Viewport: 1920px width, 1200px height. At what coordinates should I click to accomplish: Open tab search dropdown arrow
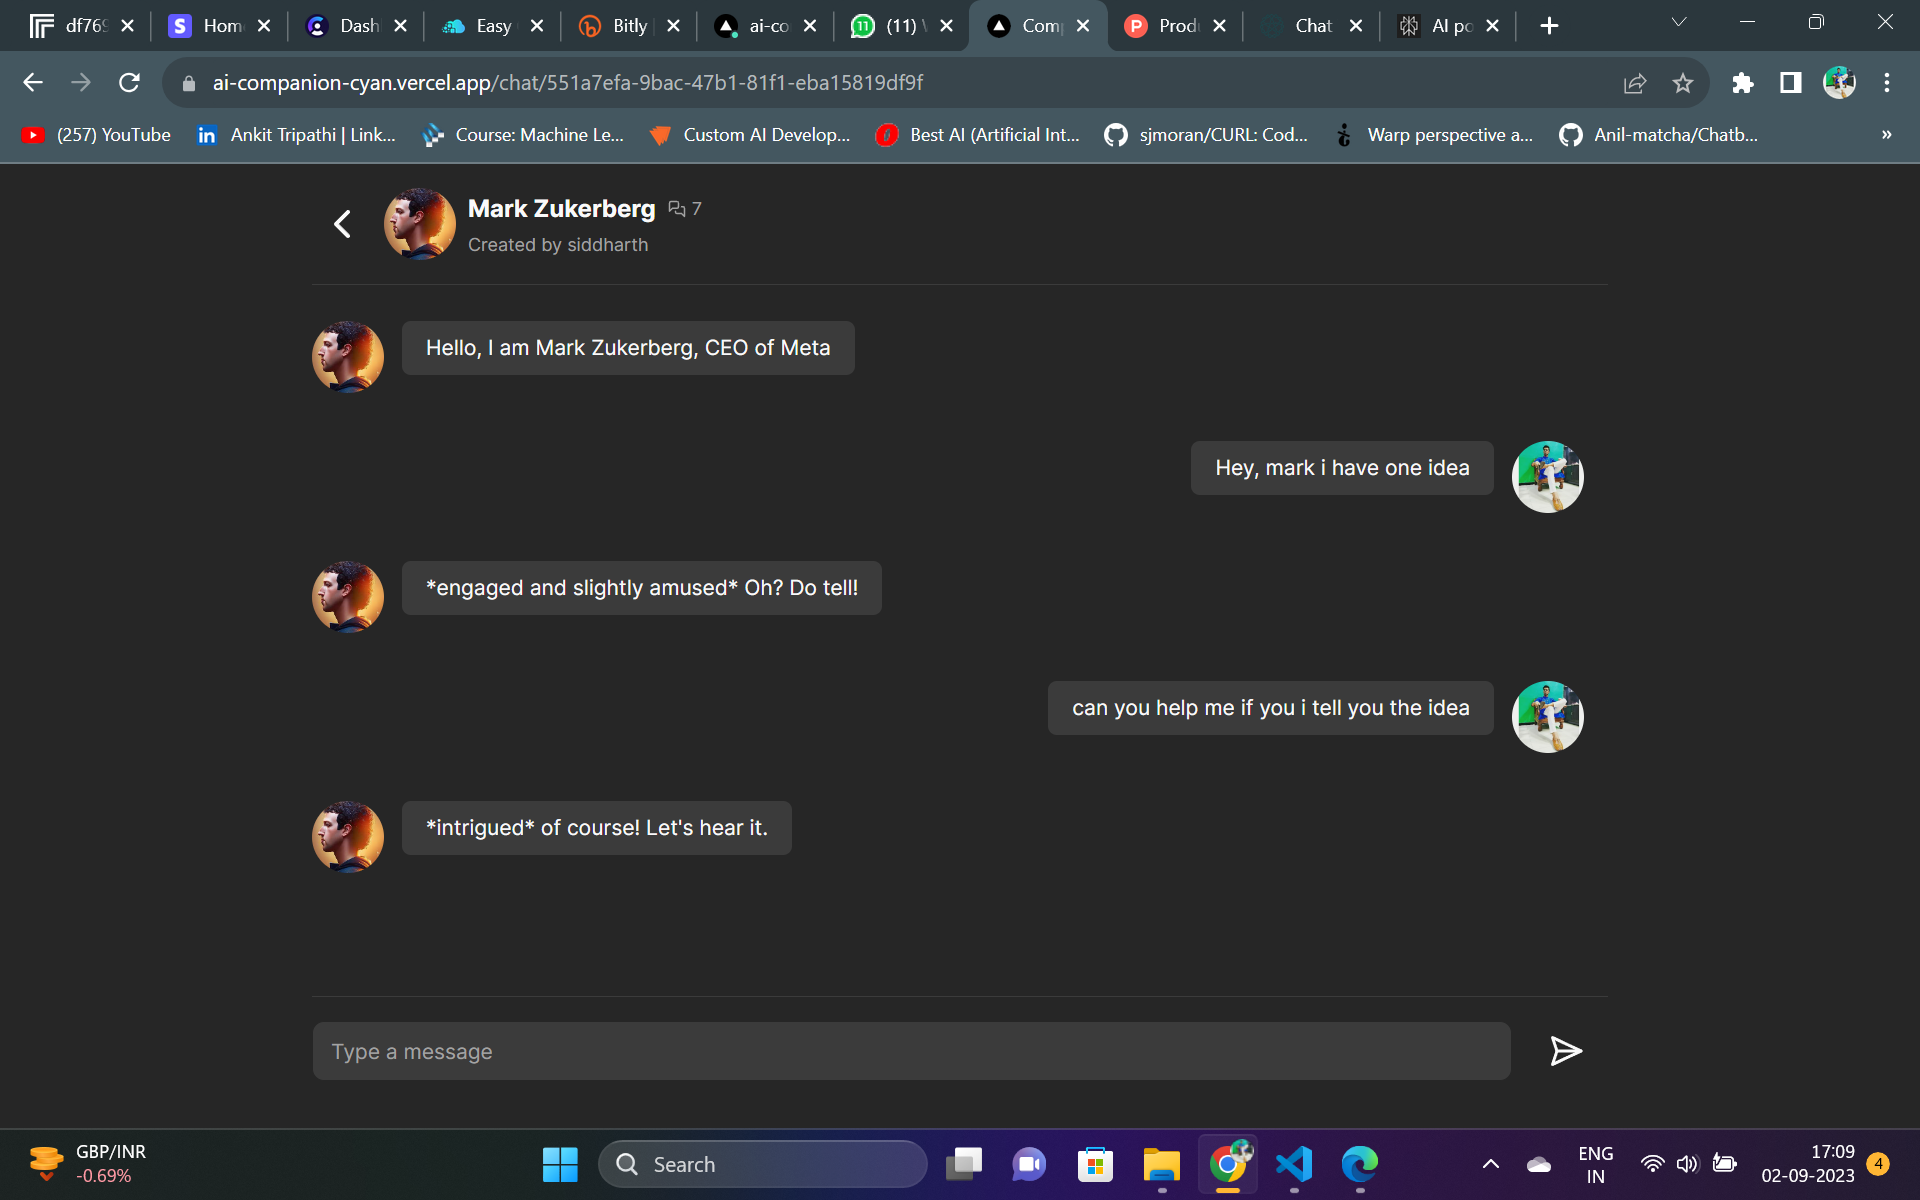click(1679, 23)
